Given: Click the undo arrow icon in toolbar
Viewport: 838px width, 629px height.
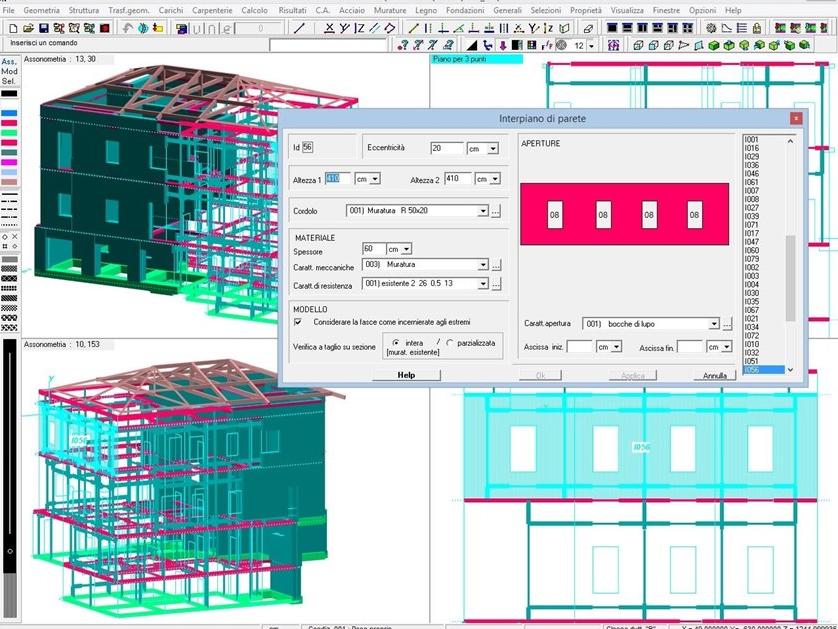Looking at the screenshot, I should point(130,28).
